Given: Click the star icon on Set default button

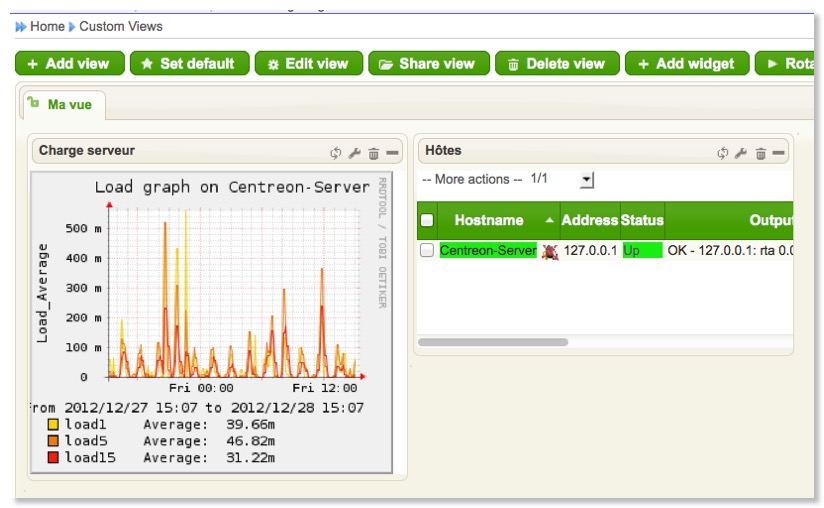Looking at the screenshot, I should [x=147, y=64].
